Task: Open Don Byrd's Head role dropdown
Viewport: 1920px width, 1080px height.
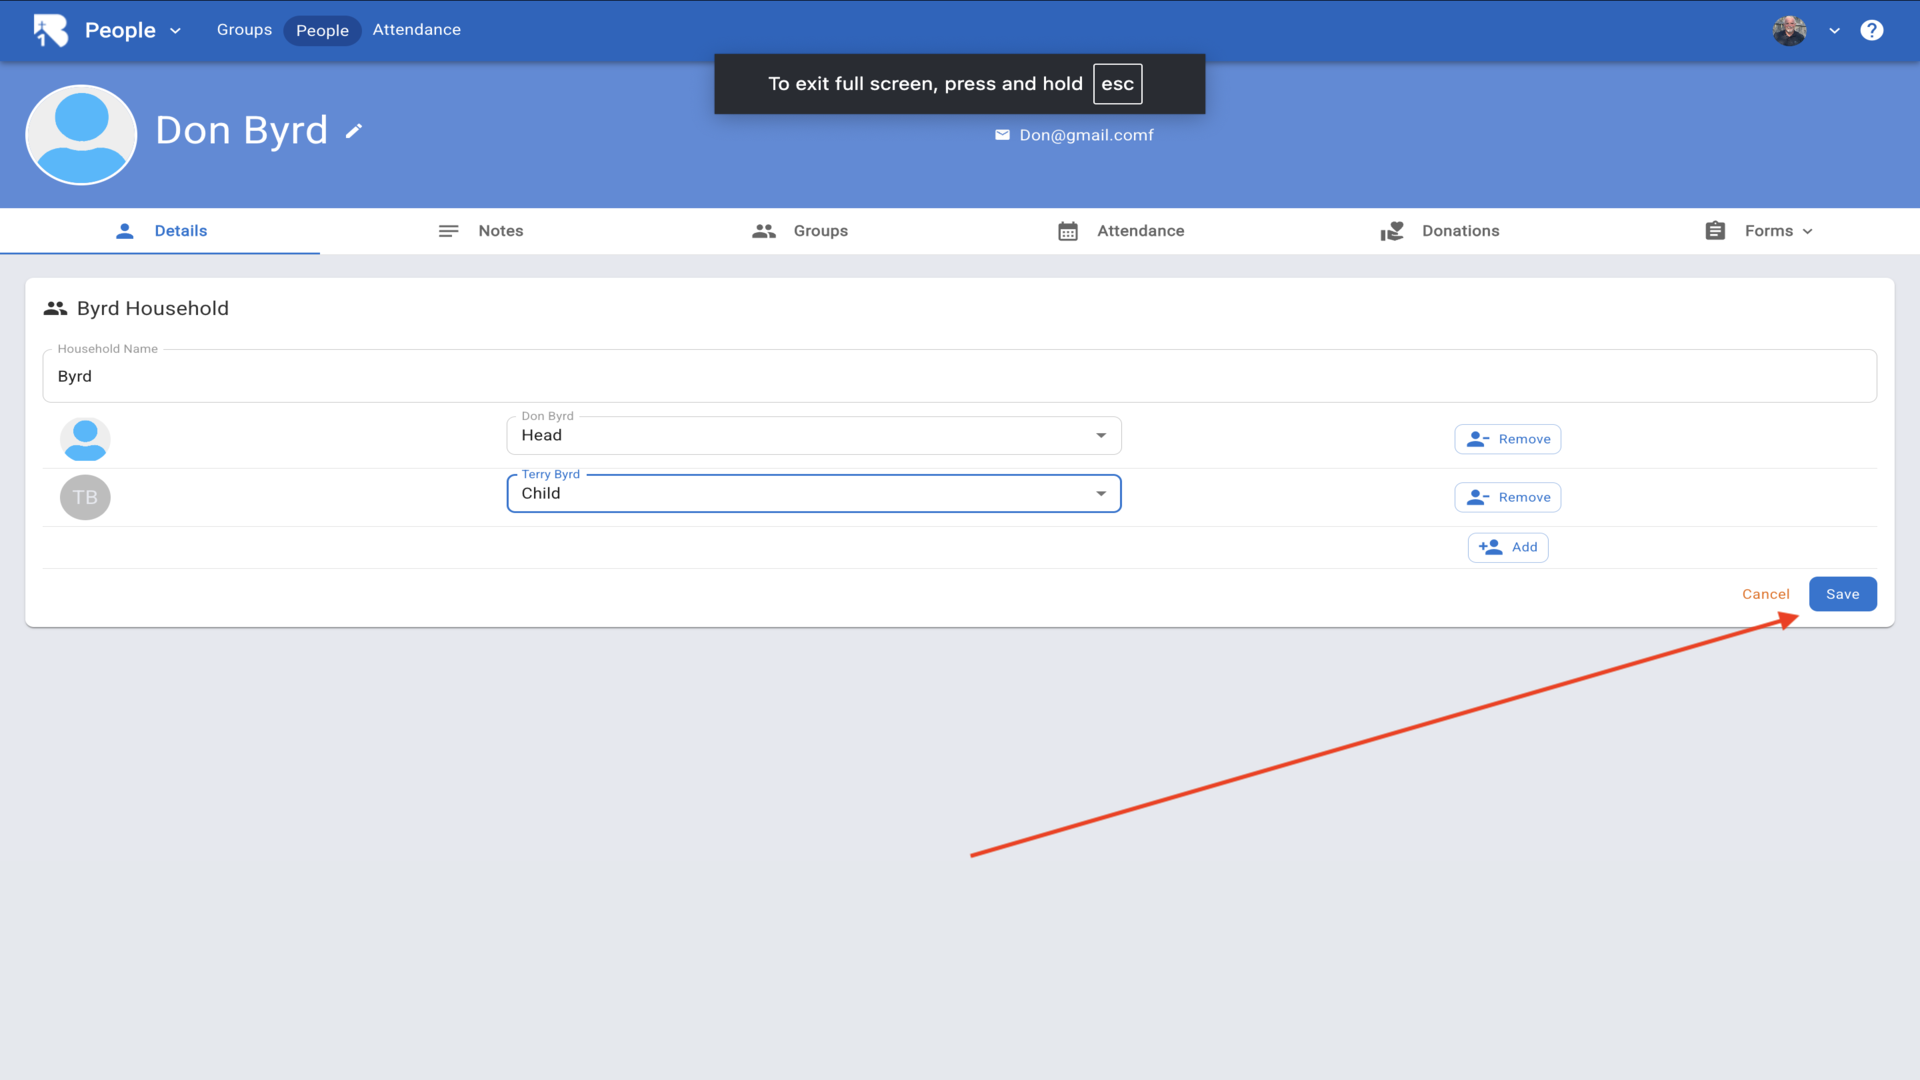Action: (x=813, y=436)
